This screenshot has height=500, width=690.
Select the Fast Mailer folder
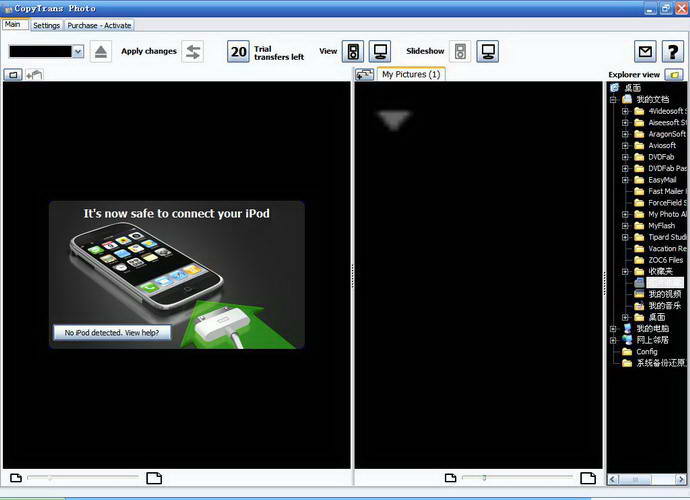pyautogui.click(x=667, y=191)
